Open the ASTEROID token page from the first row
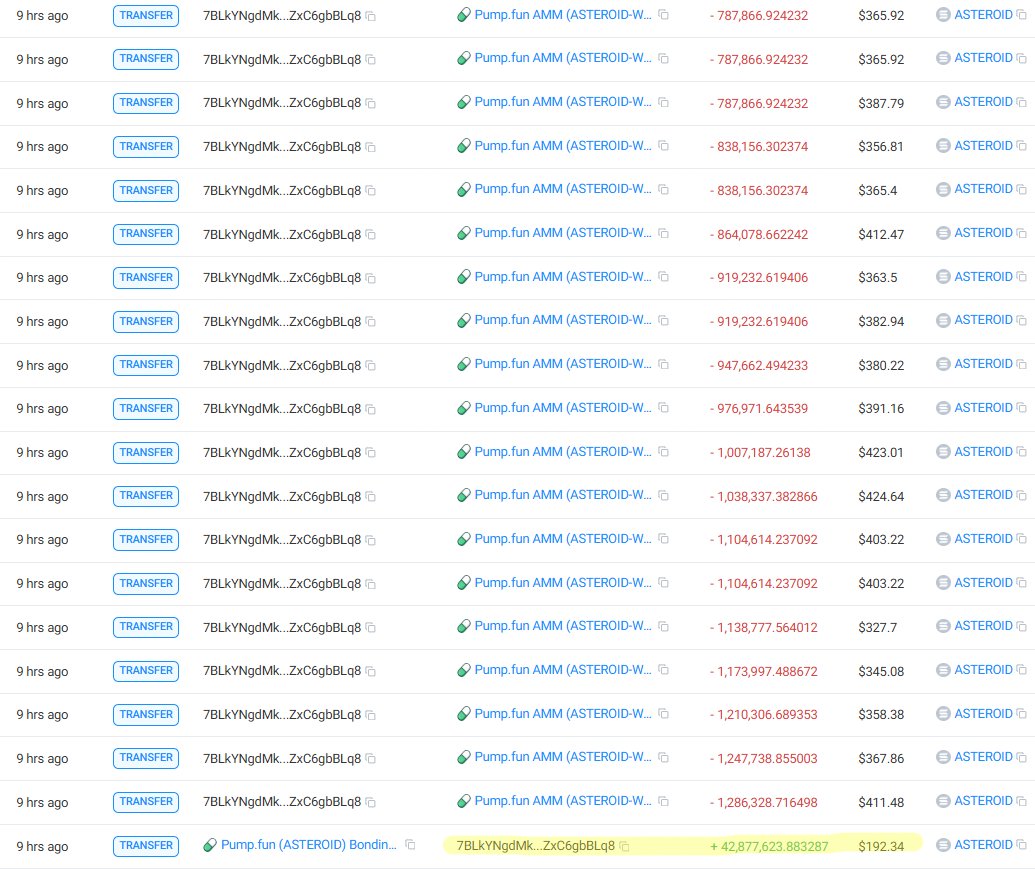The image size is (1035, 869). [x=986, y=15]
